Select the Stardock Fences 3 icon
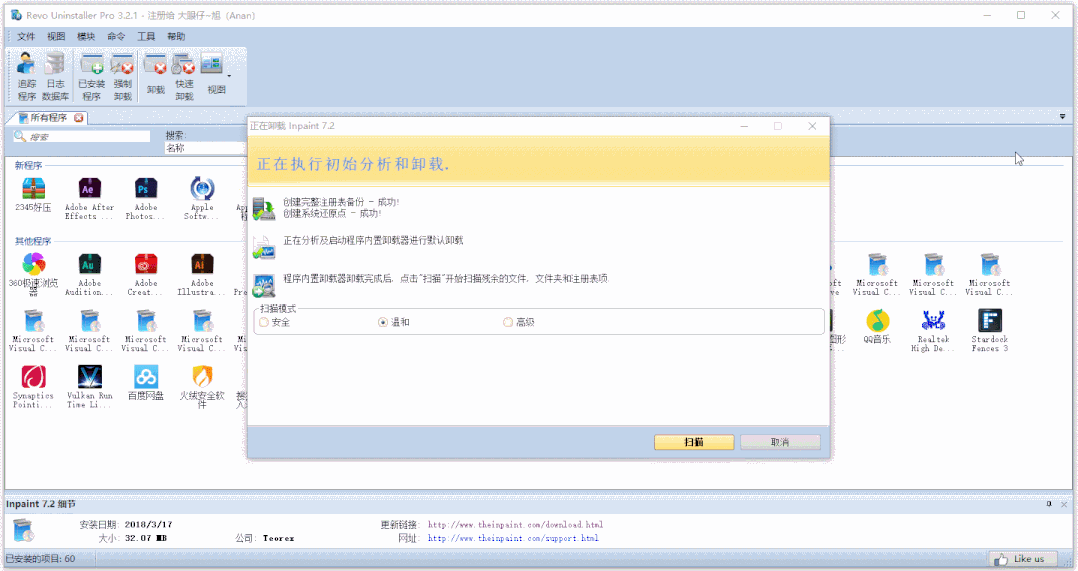 pos(989,321)
